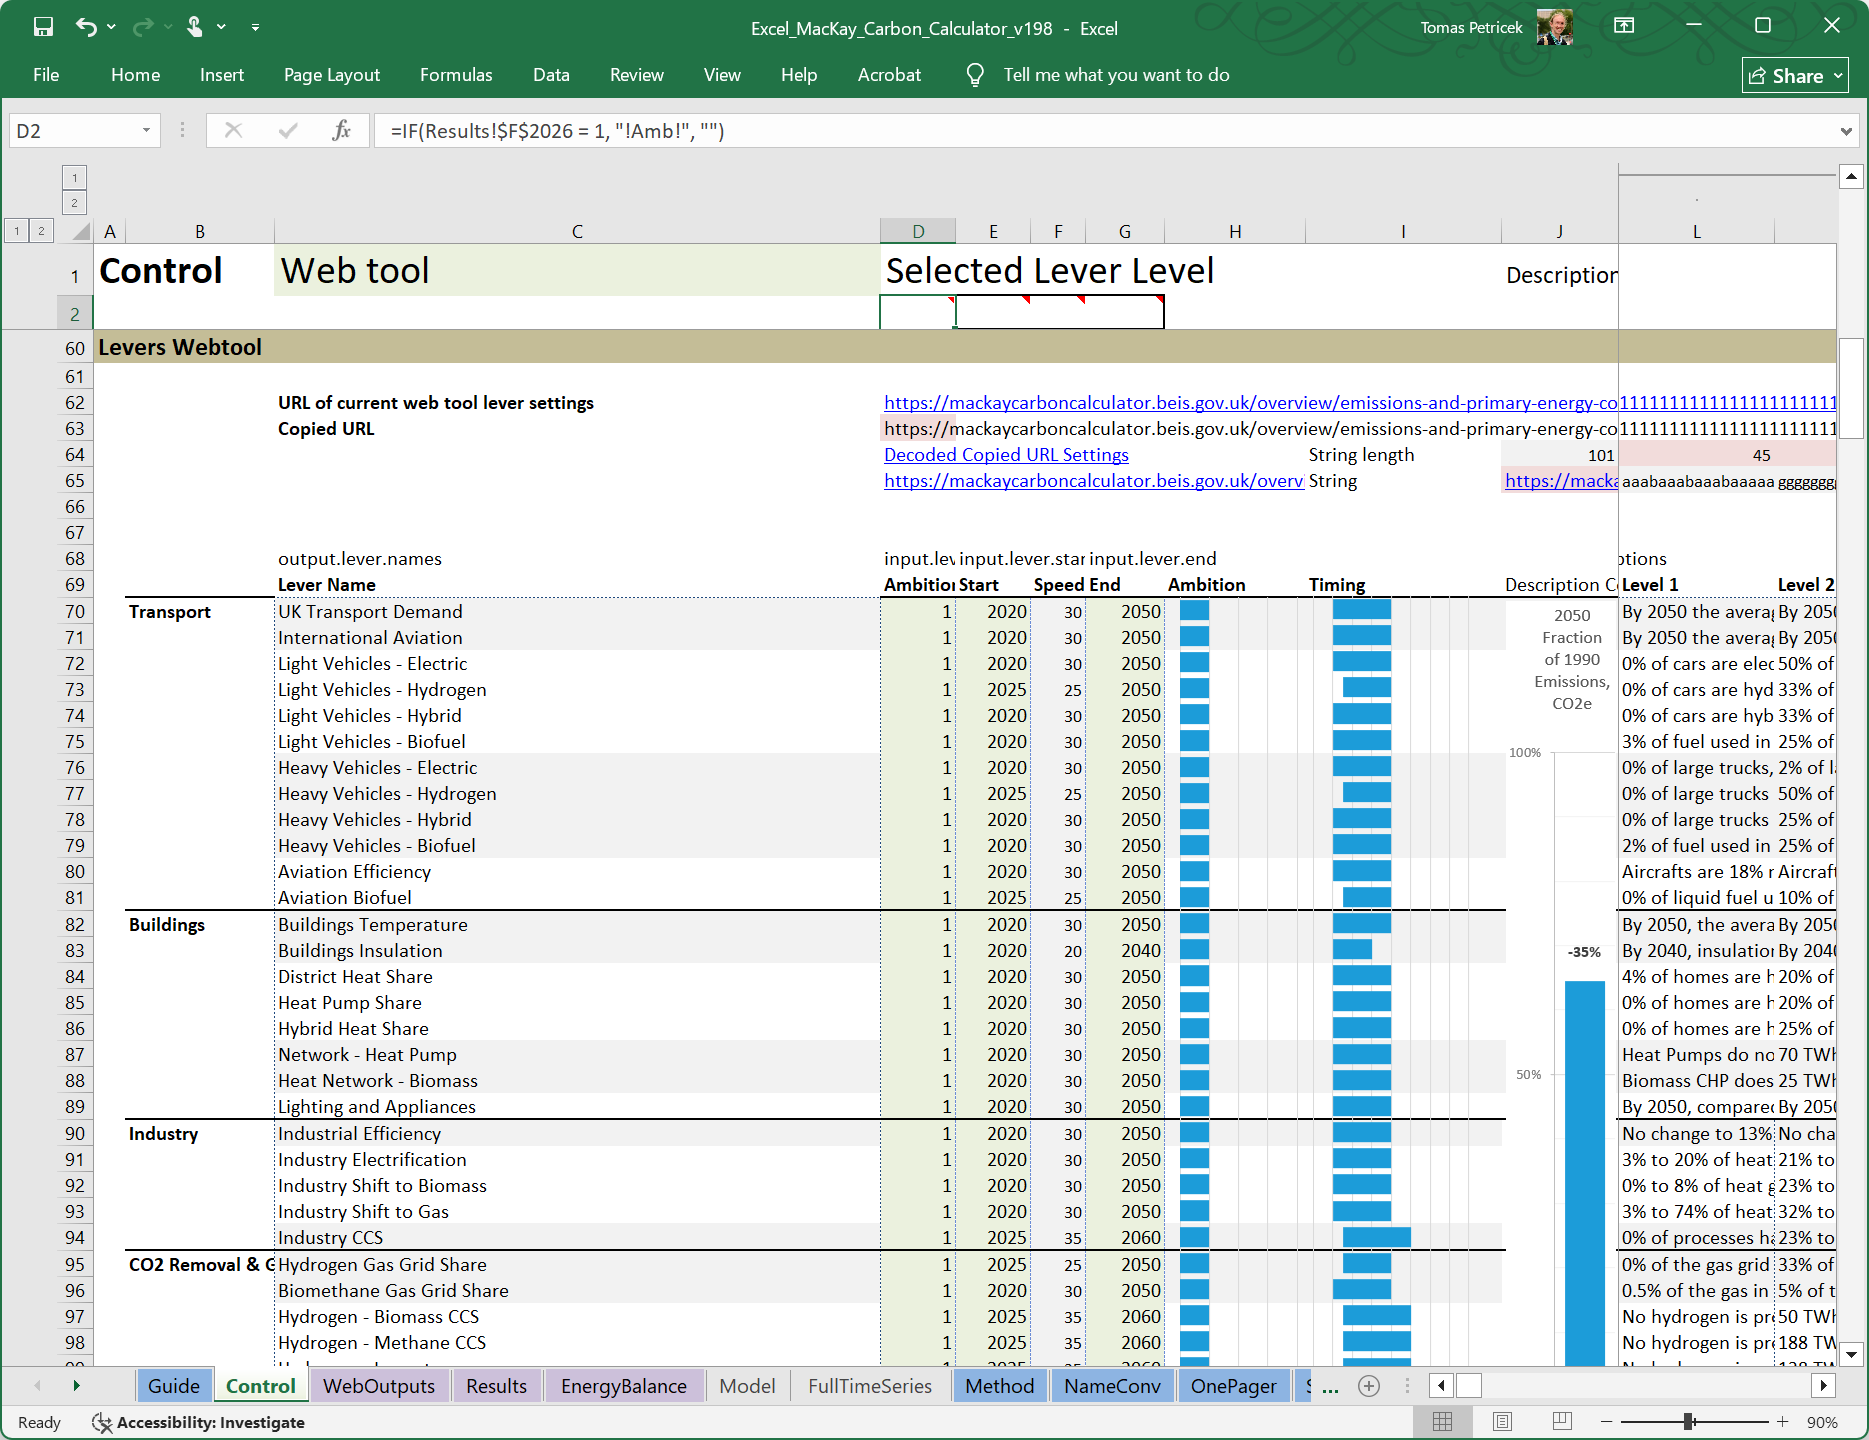Switch to Page Break Preview icon
Screen dimensions: 1869x1440
1562,1422
